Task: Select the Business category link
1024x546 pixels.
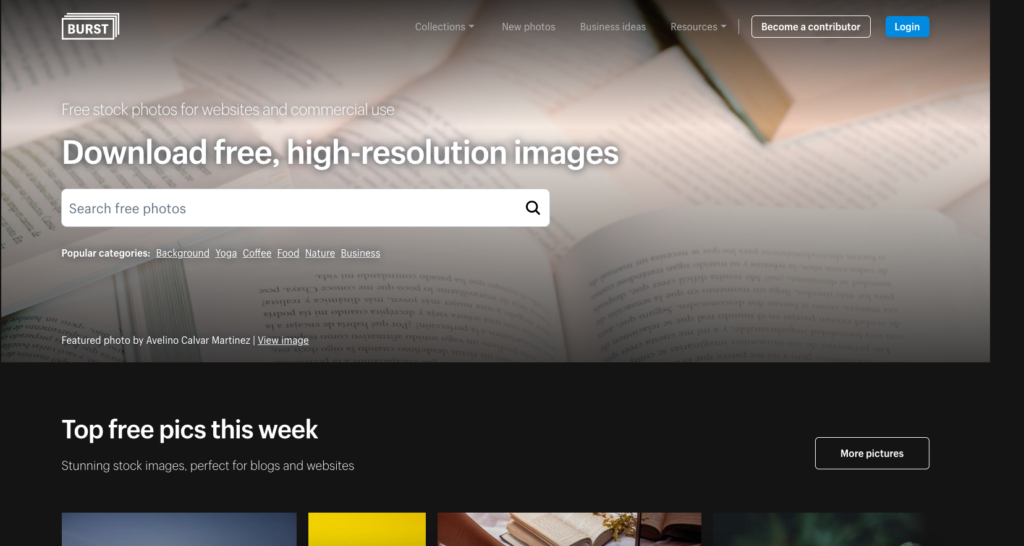Action: (360, 253)
